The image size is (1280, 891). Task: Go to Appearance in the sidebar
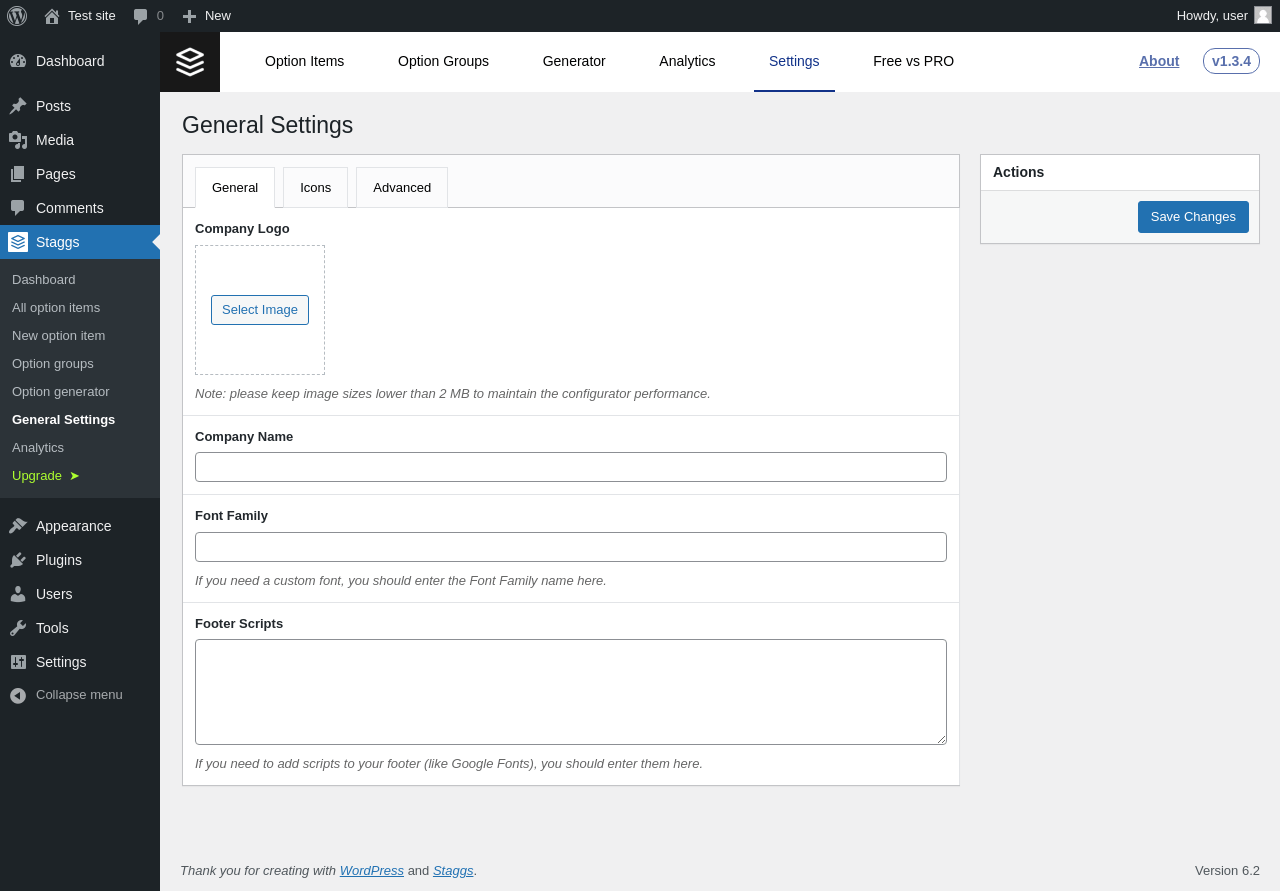[x=73, y=526]
